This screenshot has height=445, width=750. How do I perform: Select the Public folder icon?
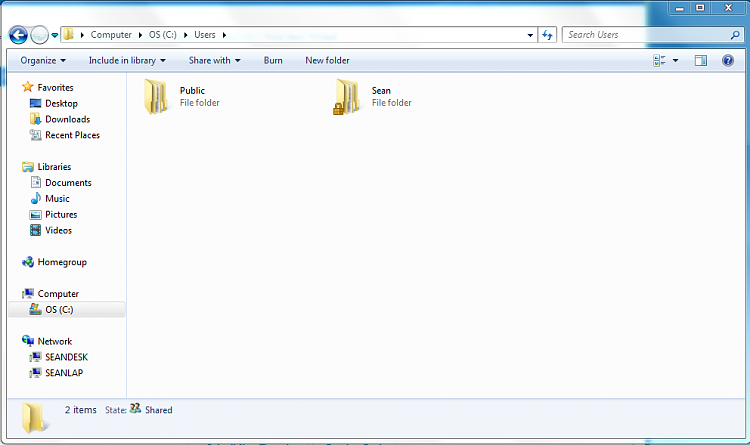point(157,97)
